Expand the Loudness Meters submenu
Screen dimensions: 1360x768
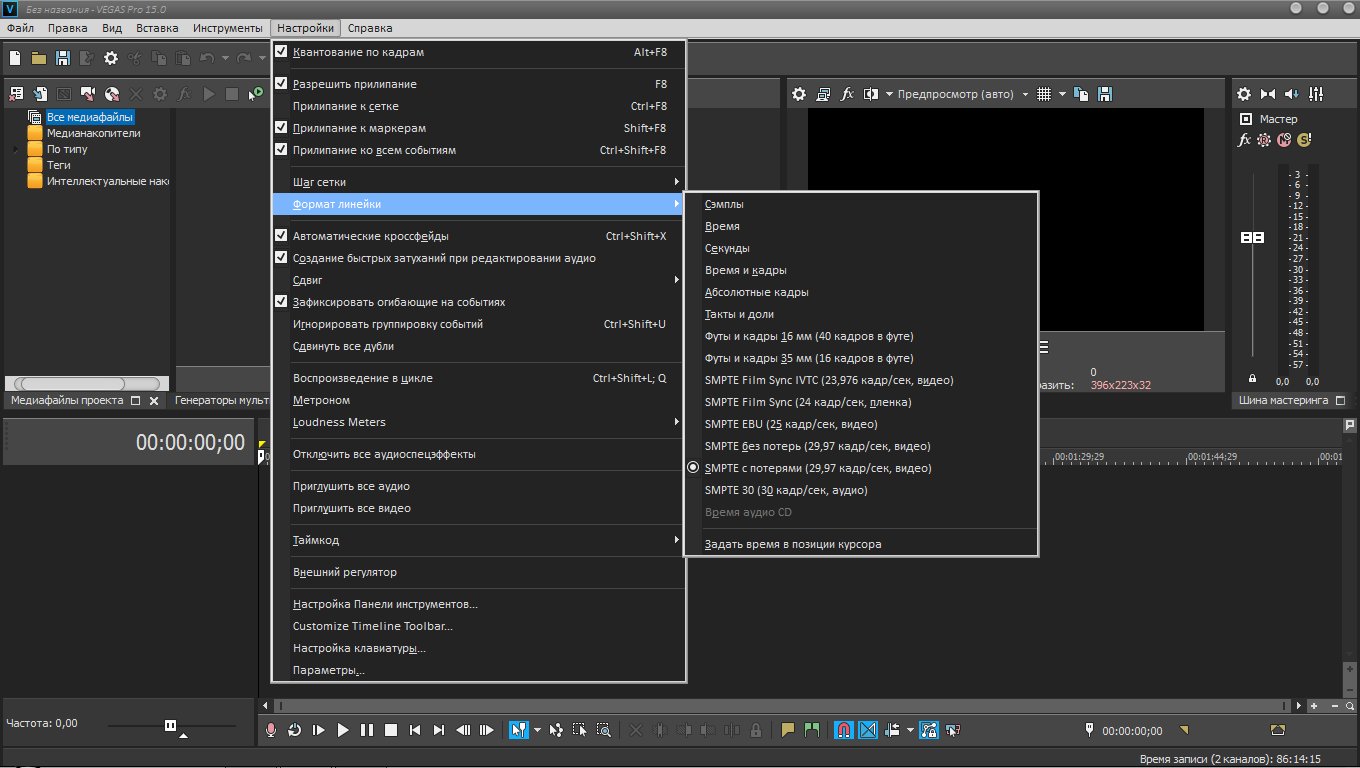[479, 422]
